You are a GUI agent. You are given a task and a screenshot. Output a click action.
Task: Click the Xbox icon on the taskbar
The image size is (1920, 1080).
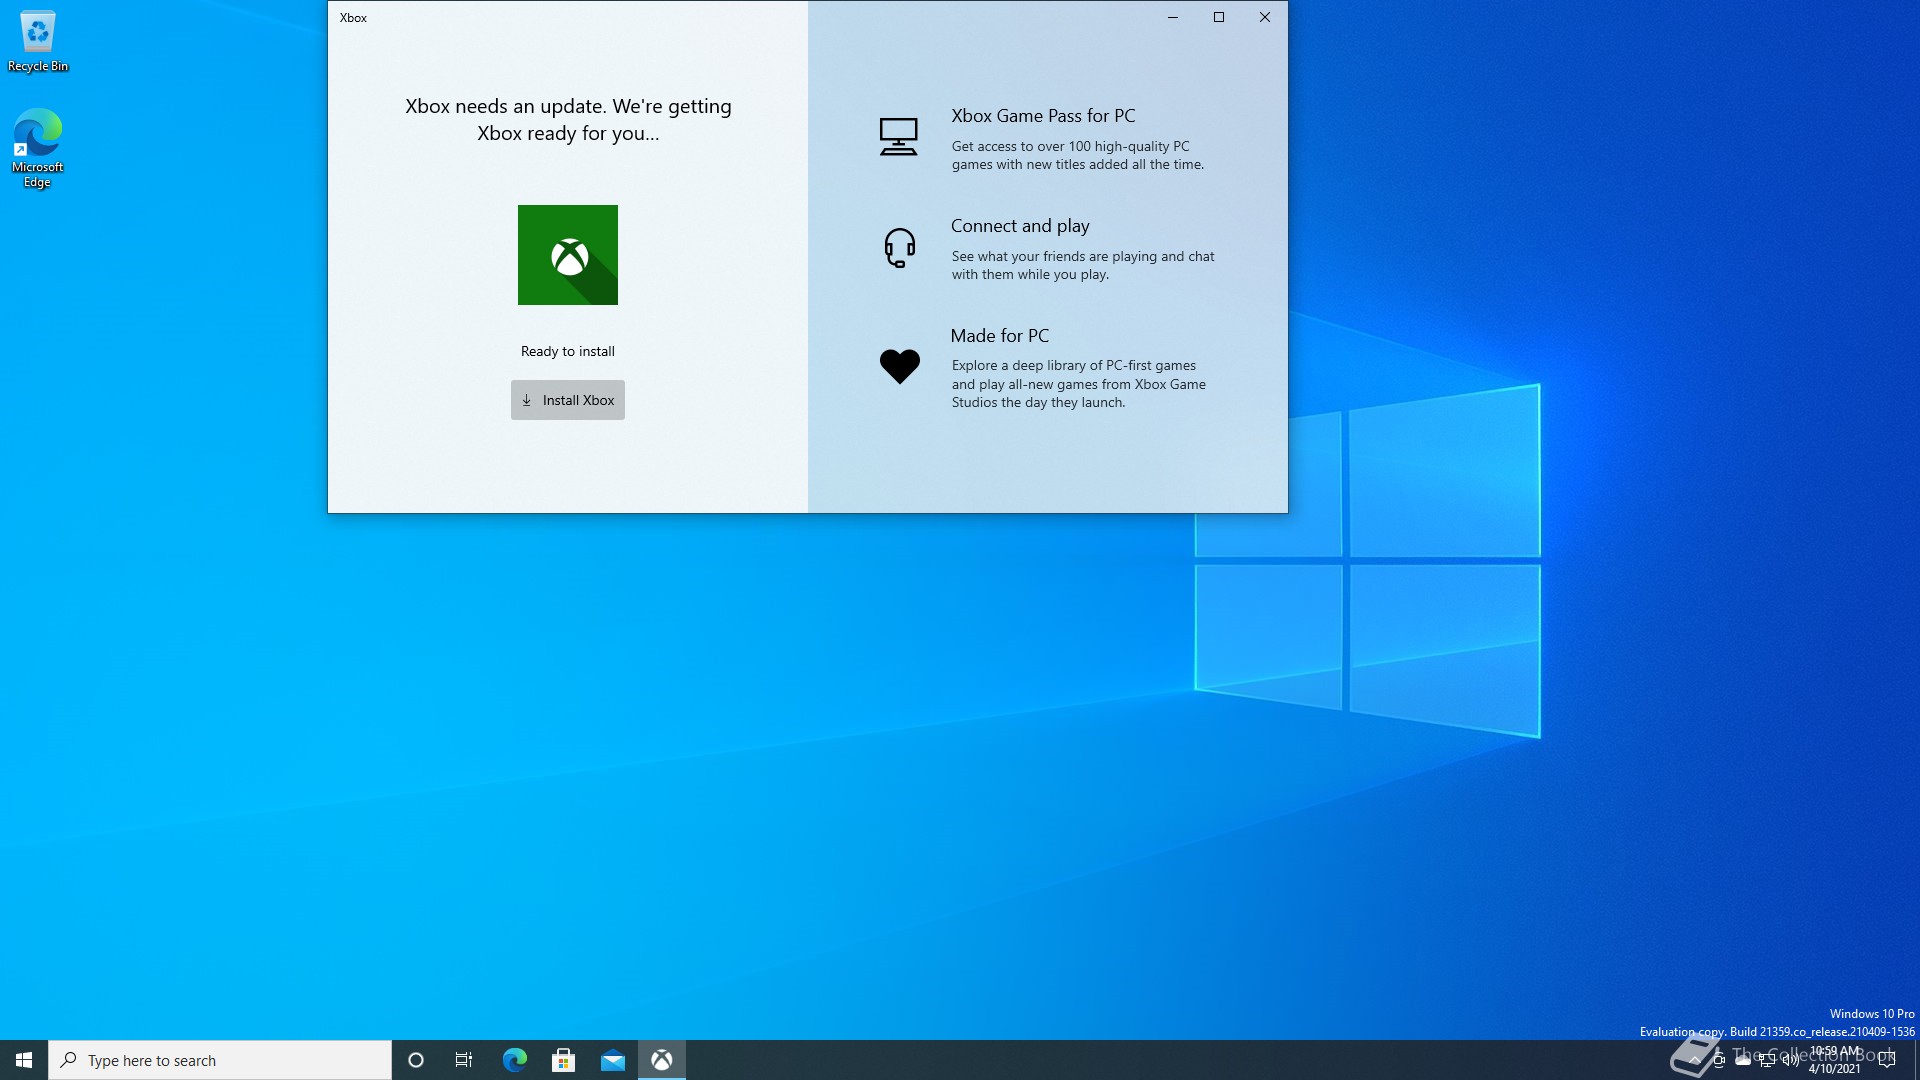click(x=662, y=1060)
